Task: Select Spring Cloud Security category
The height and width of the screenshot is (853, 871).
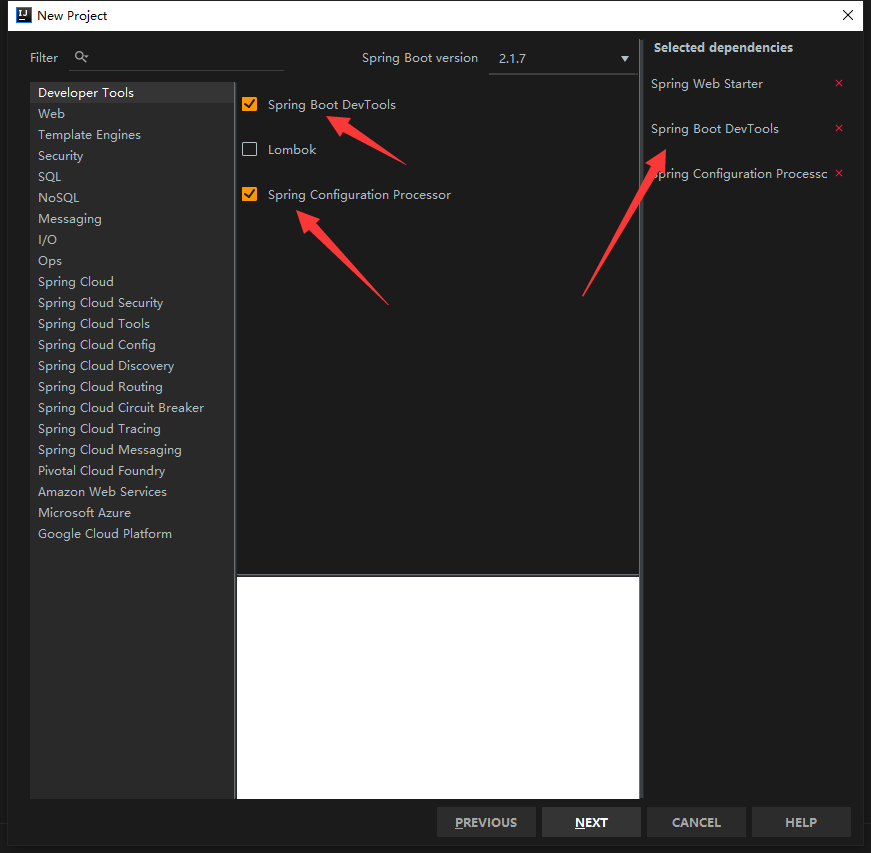Action: (132, 303)
